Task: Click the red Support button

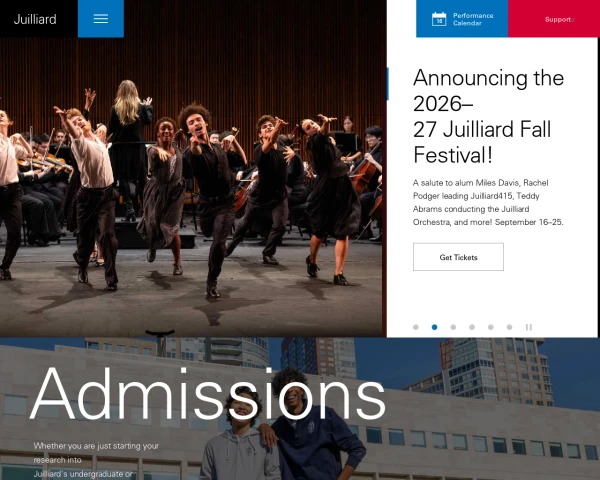Action: (554, 19)
